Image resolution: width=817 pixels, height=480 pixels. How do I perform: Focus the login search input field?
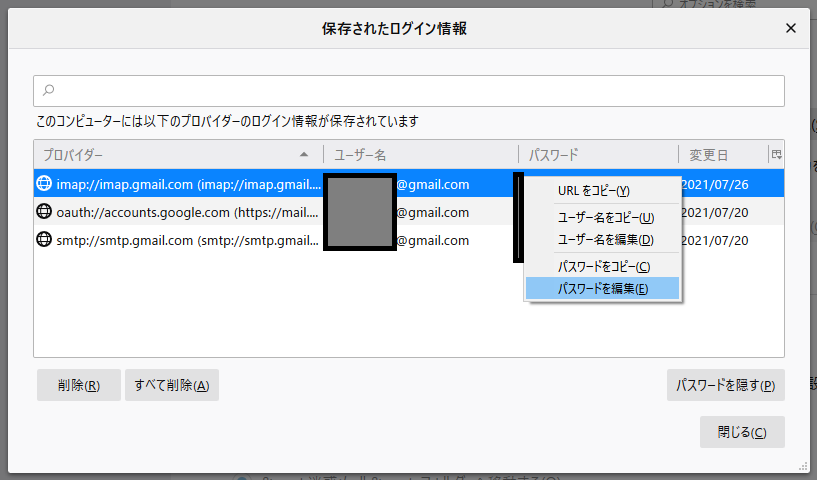coord(409,91)
